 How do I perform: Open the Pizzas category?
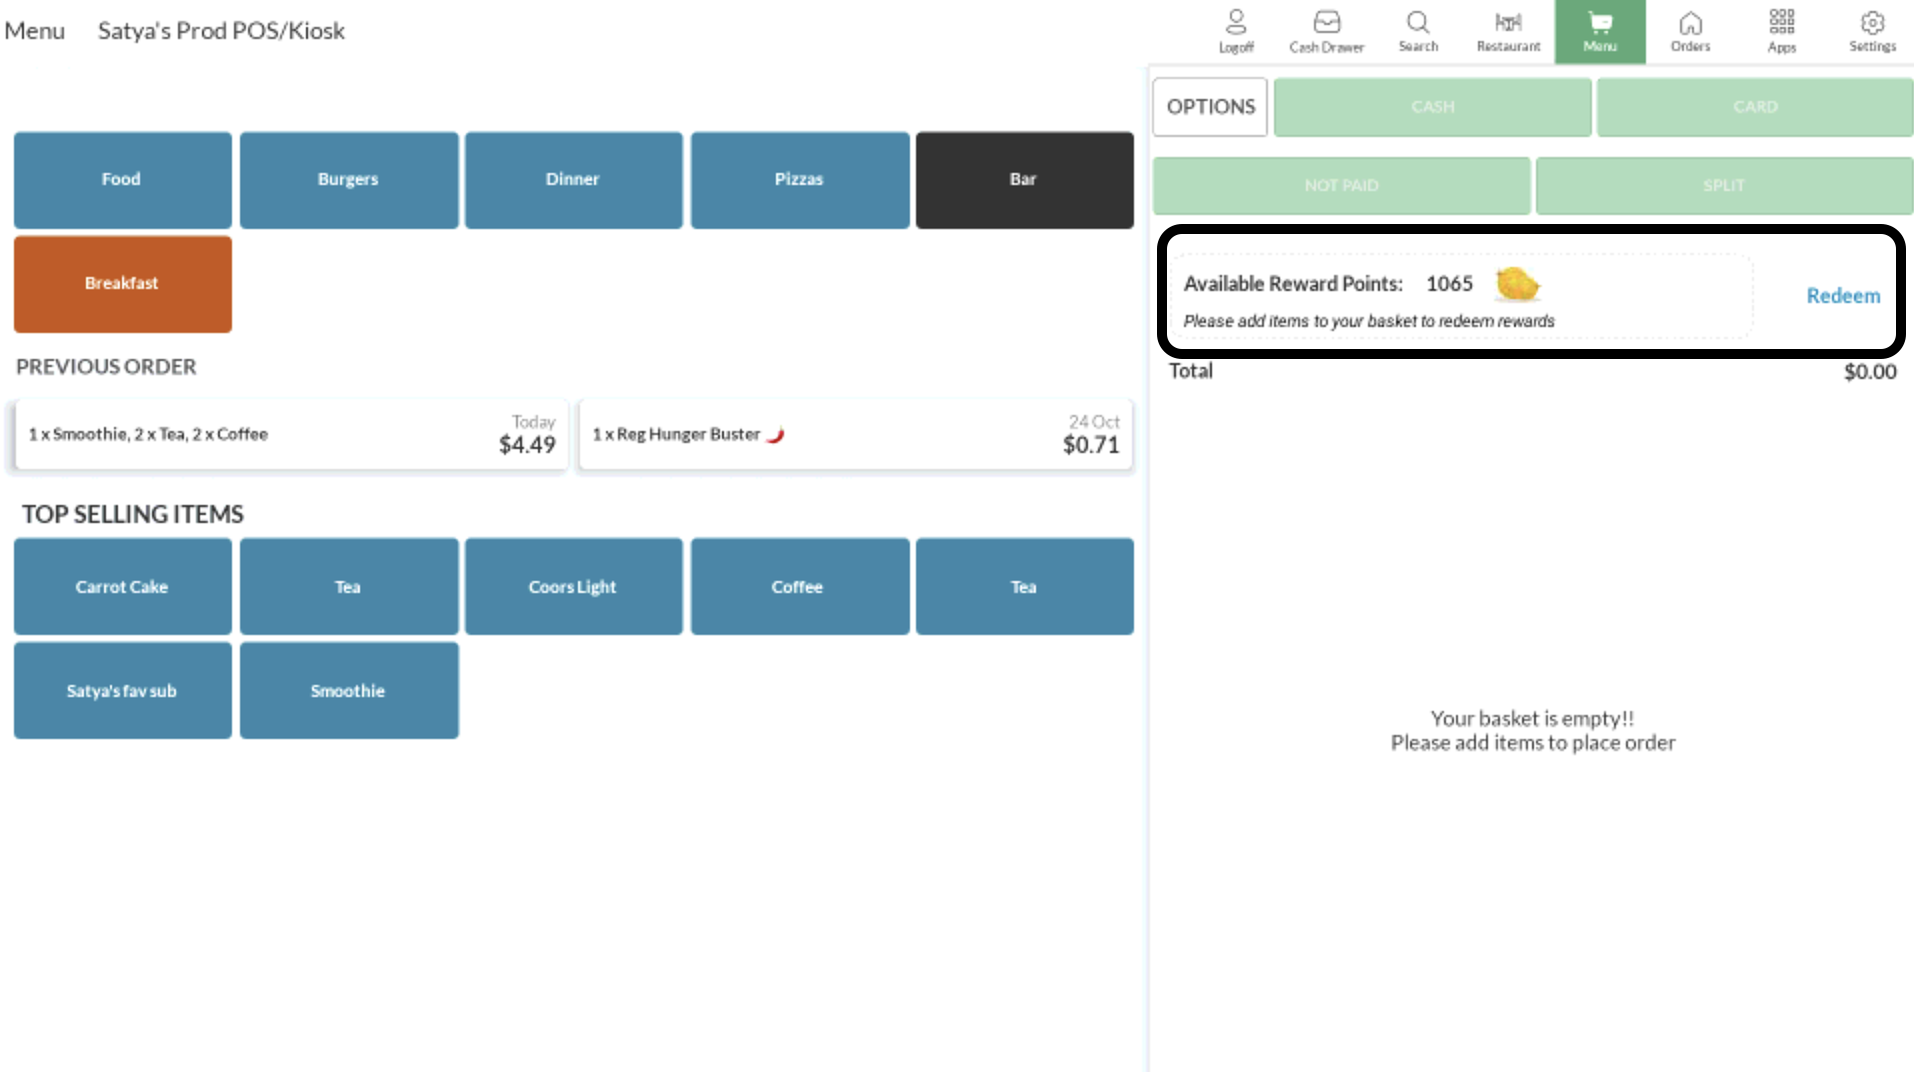coord(799,180)
